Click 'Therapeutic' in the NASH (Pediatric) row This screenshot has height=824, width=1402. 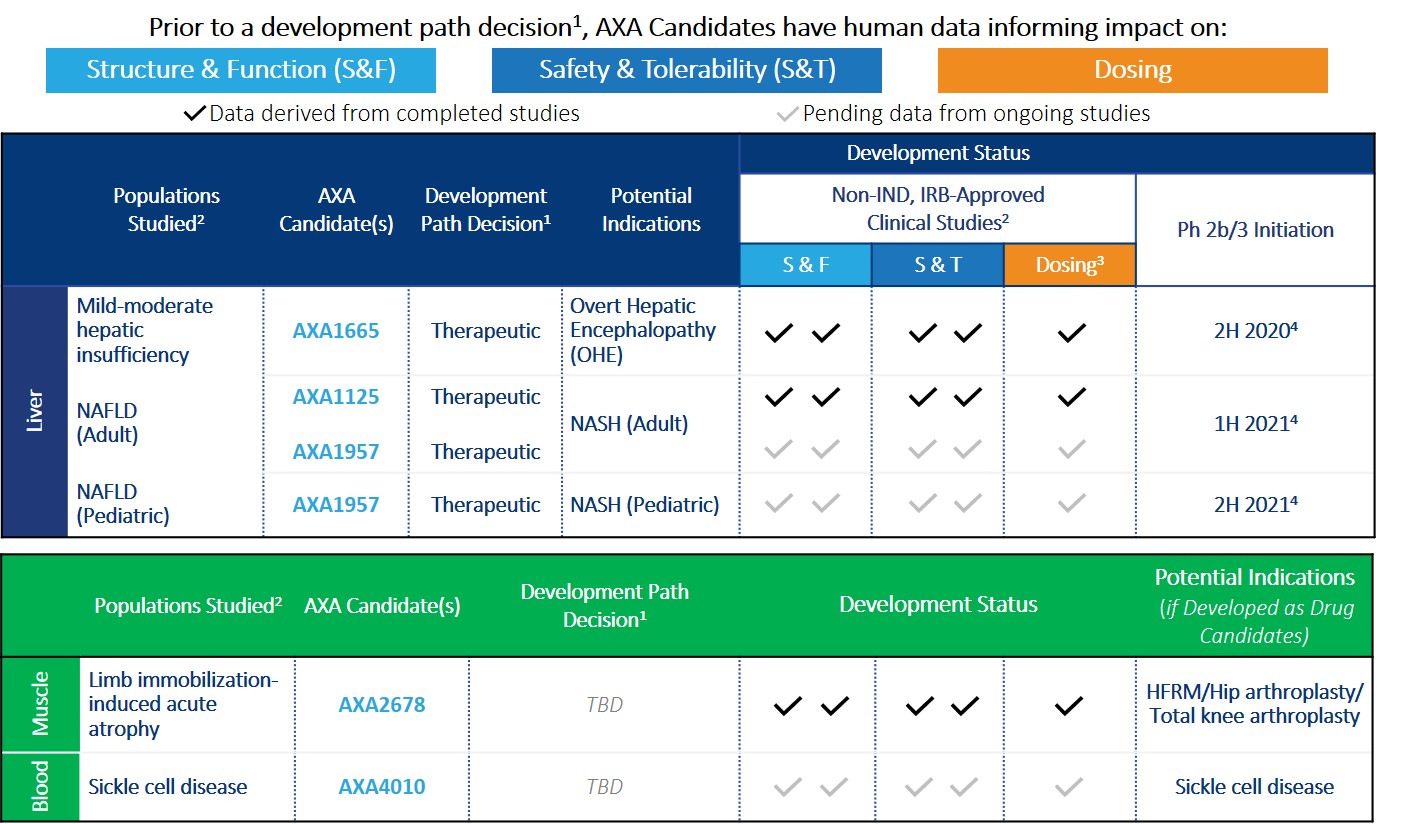tap(486, 505)
